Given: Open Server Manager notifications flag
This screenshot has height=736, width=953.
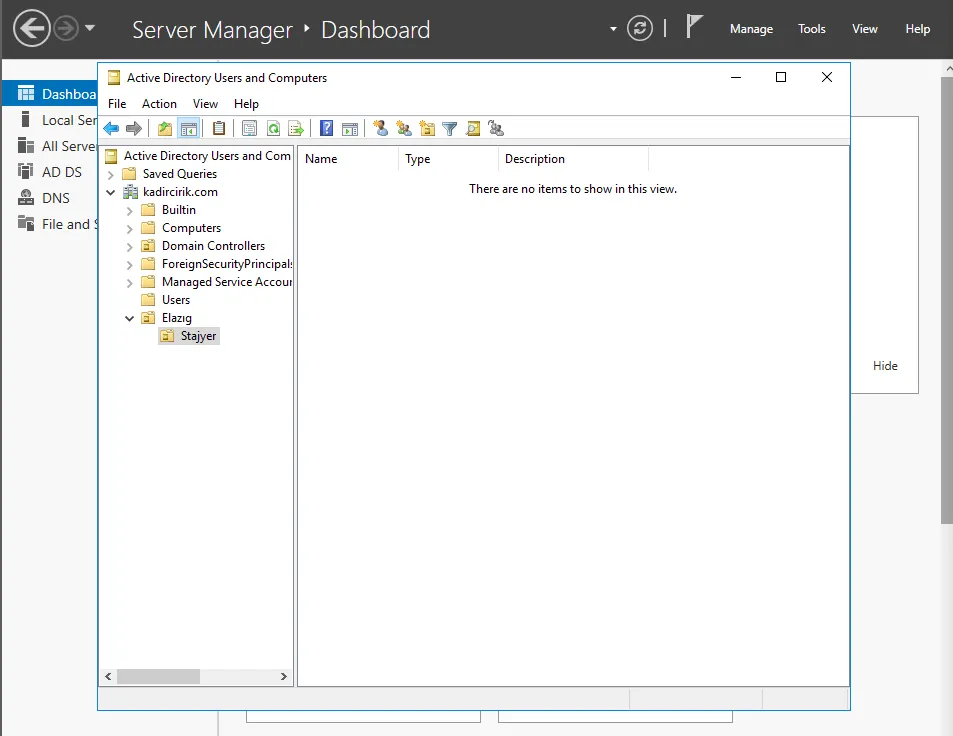Looking at the screenshot, I should [x=693, y=26].
